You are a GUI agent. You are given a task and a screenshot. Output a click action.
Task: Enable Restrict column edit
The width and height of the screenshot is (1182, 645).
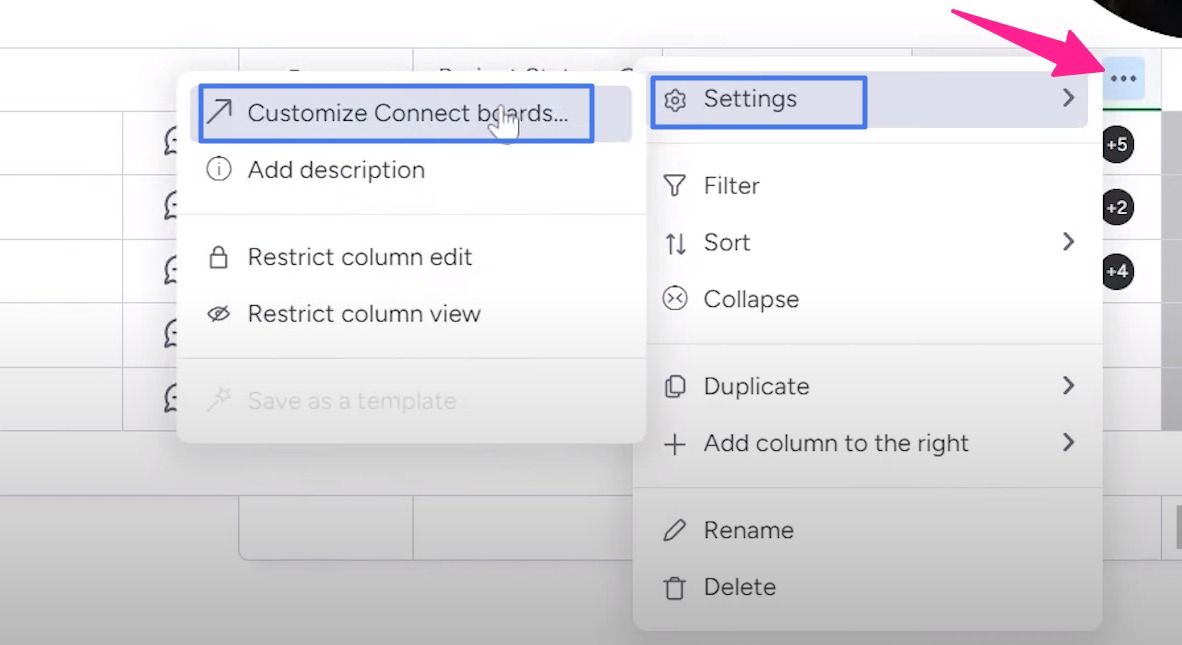coord(359,257)
